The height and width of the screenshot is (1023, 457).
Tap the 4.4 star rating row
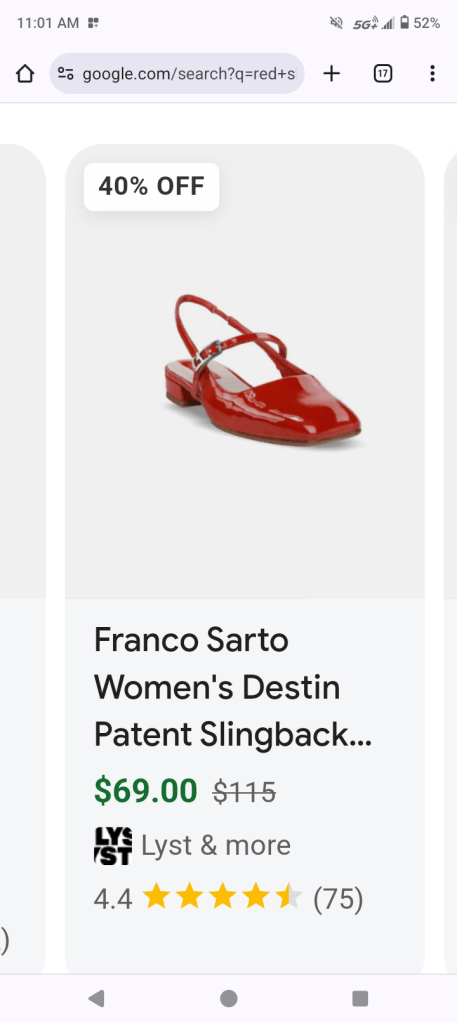point(228,898)
